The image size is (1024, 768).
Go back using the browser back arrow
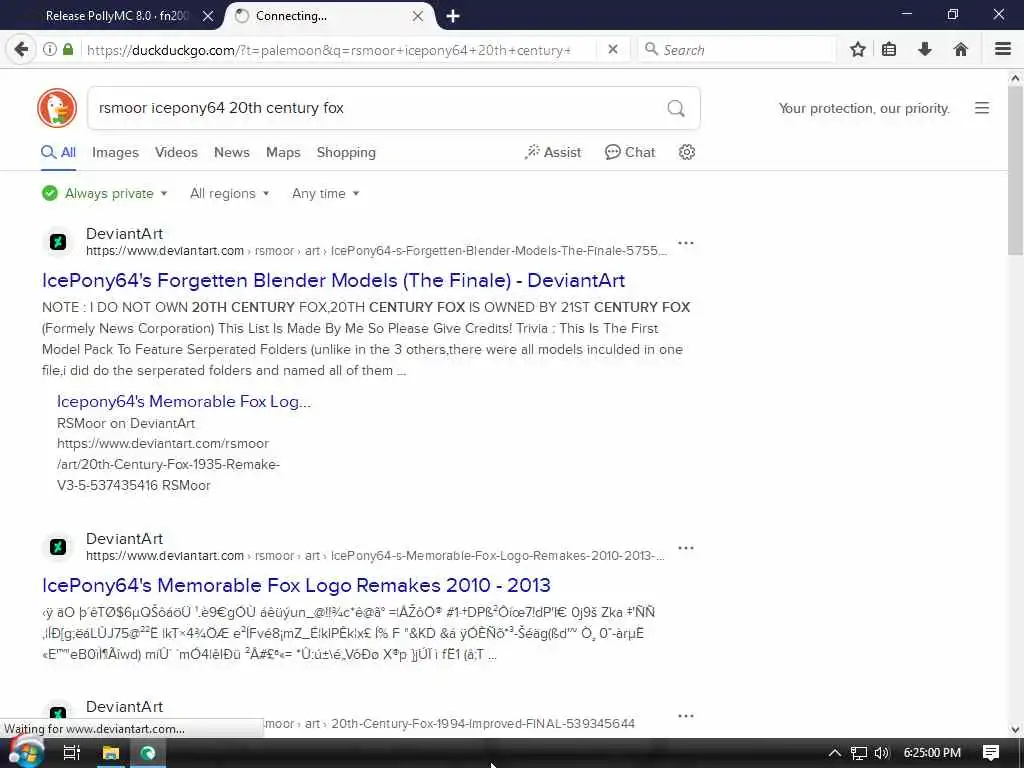tap(21, 50)
